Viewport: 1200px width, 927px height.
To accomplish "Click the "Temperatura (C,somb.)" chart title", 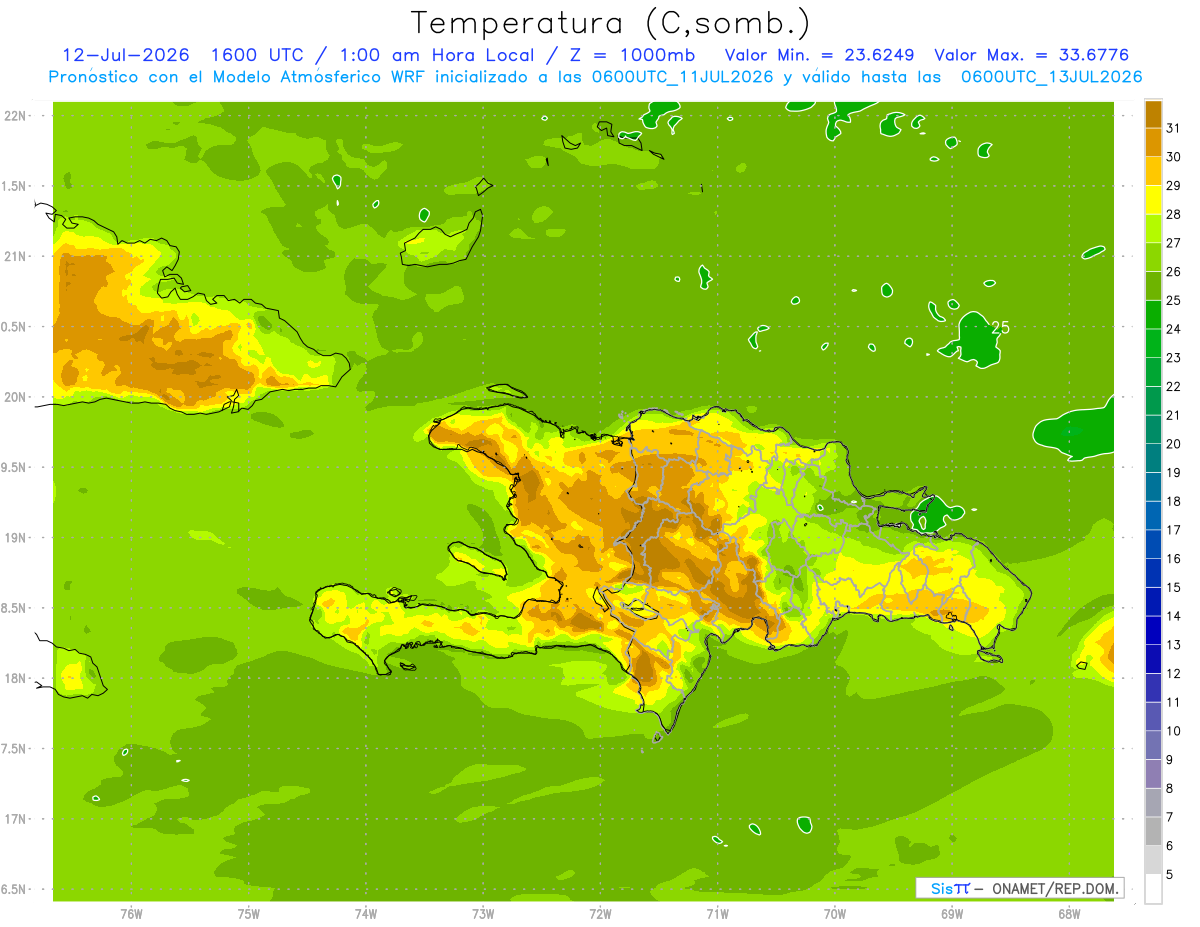I will pos(610,23).
